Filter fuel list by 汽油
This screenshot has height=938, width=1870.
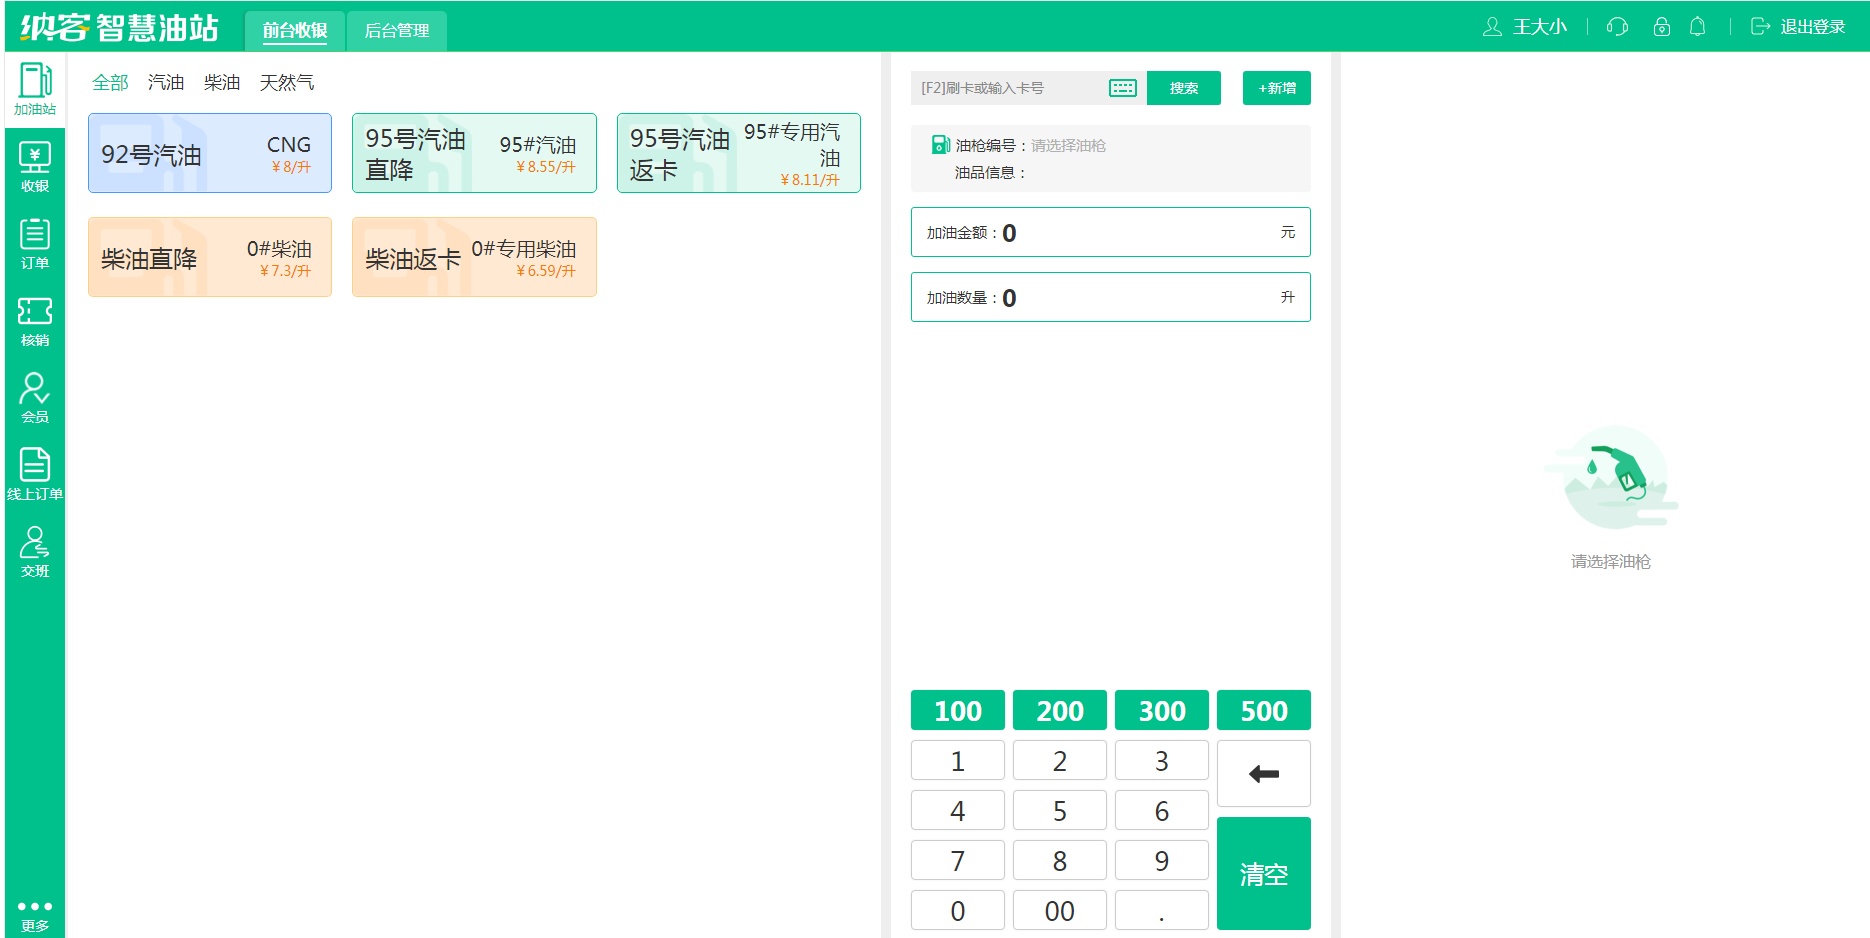click(x=166, y=82)
